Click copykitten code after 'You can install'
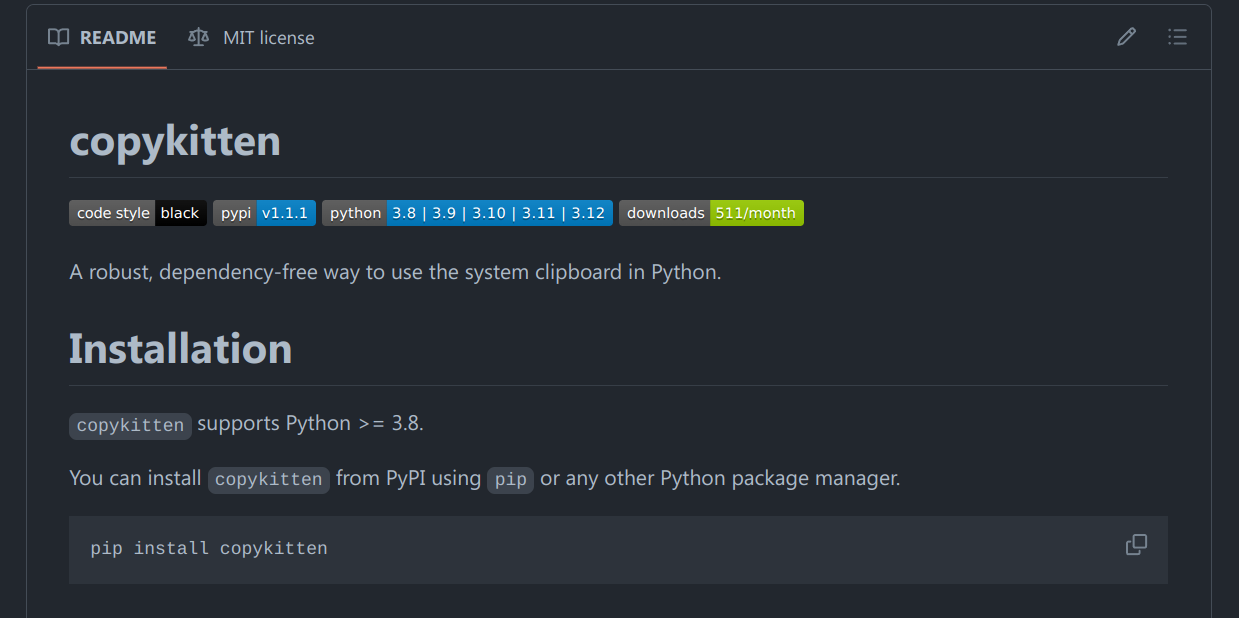 268,479
